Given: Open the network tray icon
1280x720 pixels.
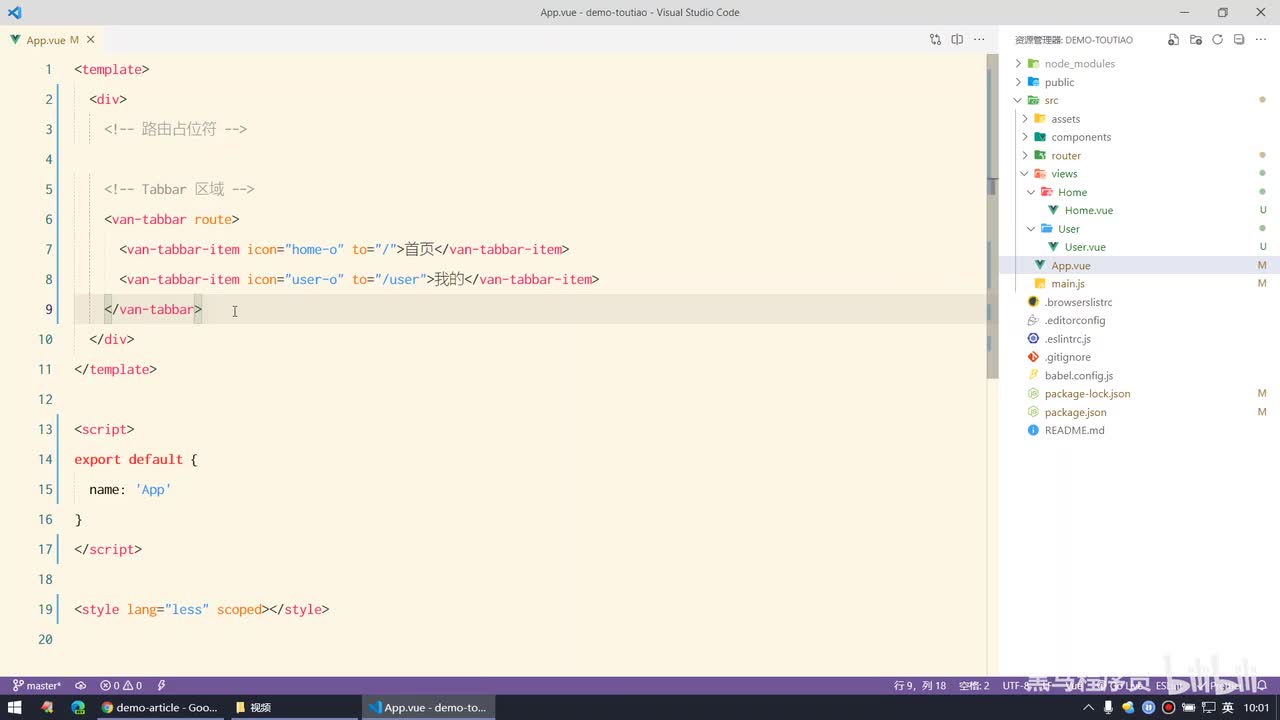Looking at the screenshot, I should [1208, 707].
